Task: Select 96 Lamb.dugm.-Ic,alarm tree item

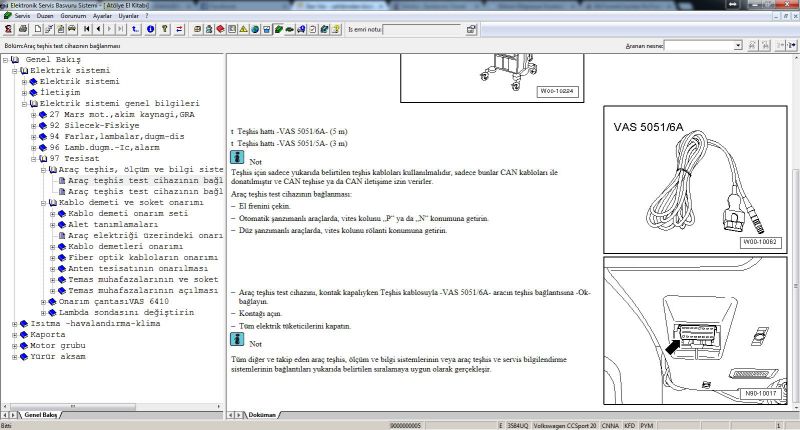Action: (x=105, y=147)
